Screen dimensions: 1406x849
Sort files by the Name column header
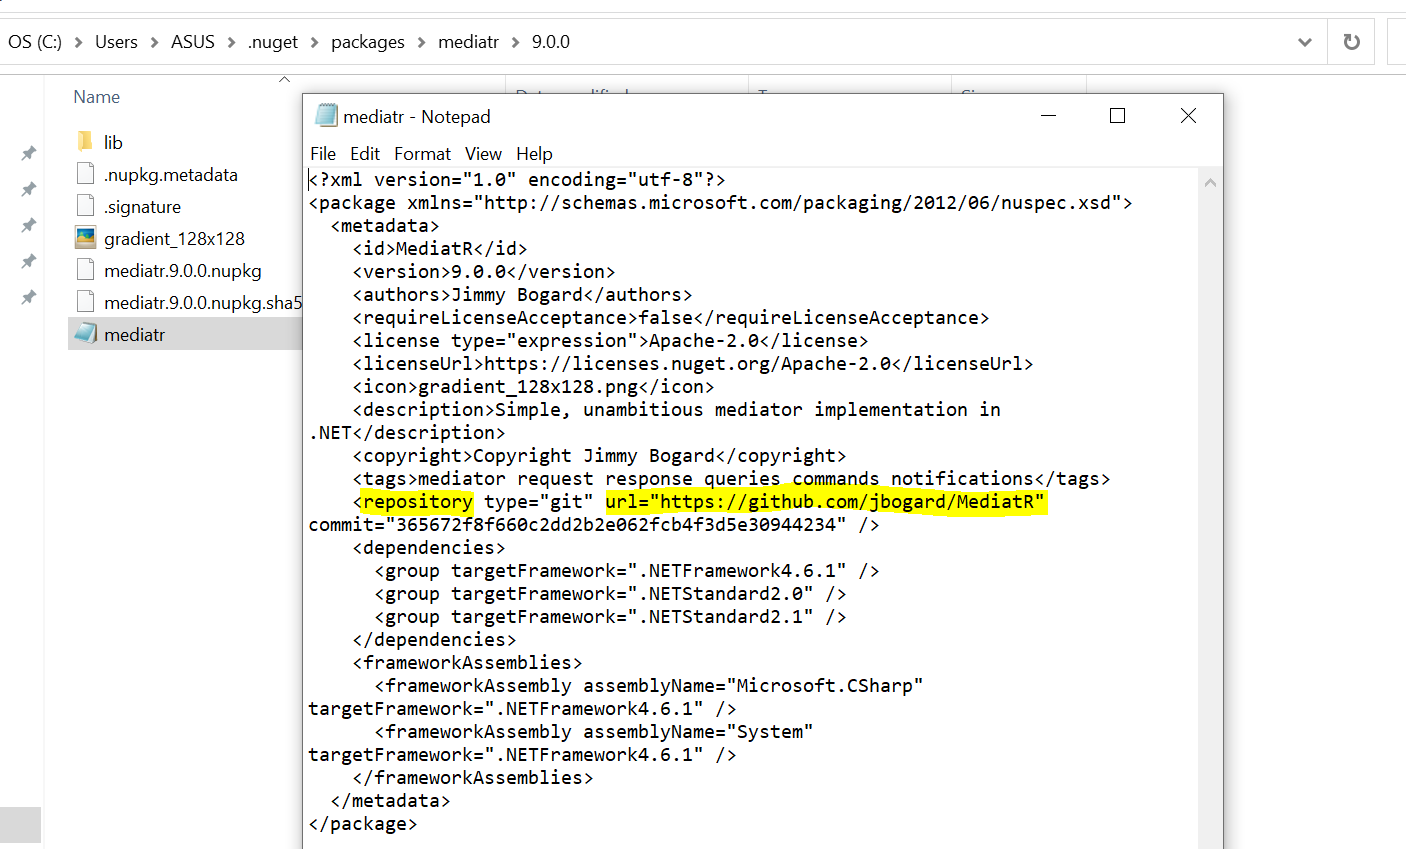click(x=97, y=97)
